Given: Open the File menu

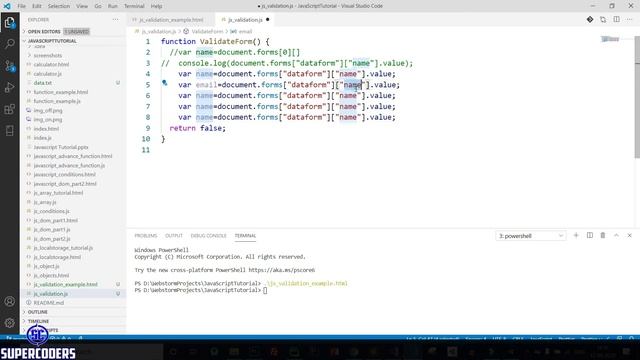Looking at the screenshot, I should click(x=21, y=6).
